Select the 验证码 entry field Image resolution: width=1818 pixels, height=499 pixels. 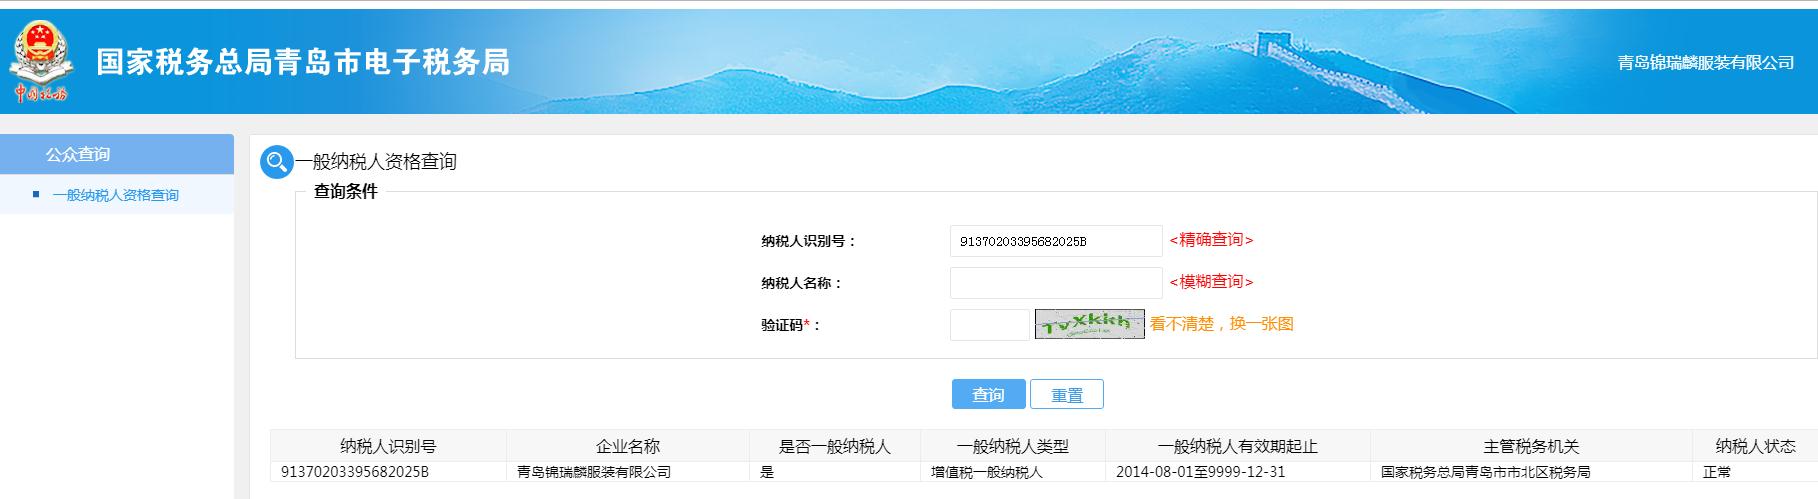click(989, 325)
